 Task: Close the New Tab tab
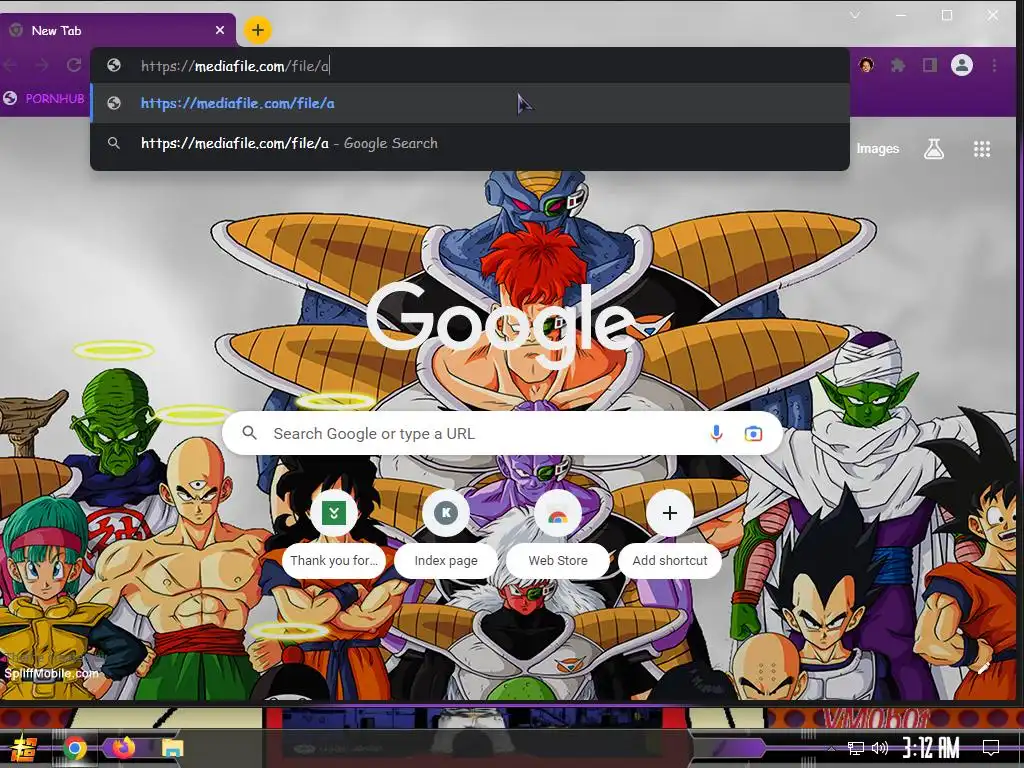(x=220, y=30)
